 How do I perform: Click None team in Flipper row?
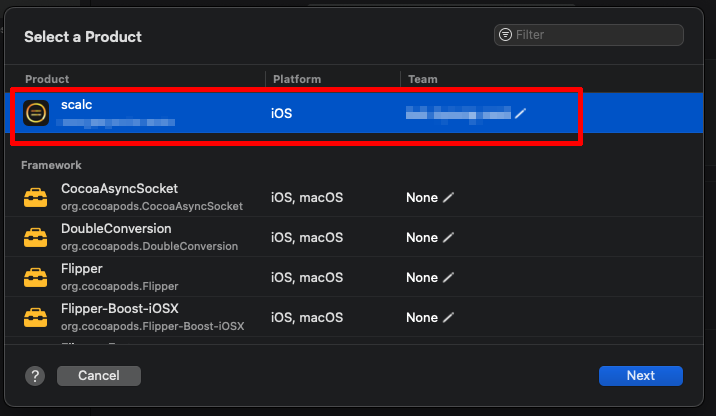pos(422,278)
